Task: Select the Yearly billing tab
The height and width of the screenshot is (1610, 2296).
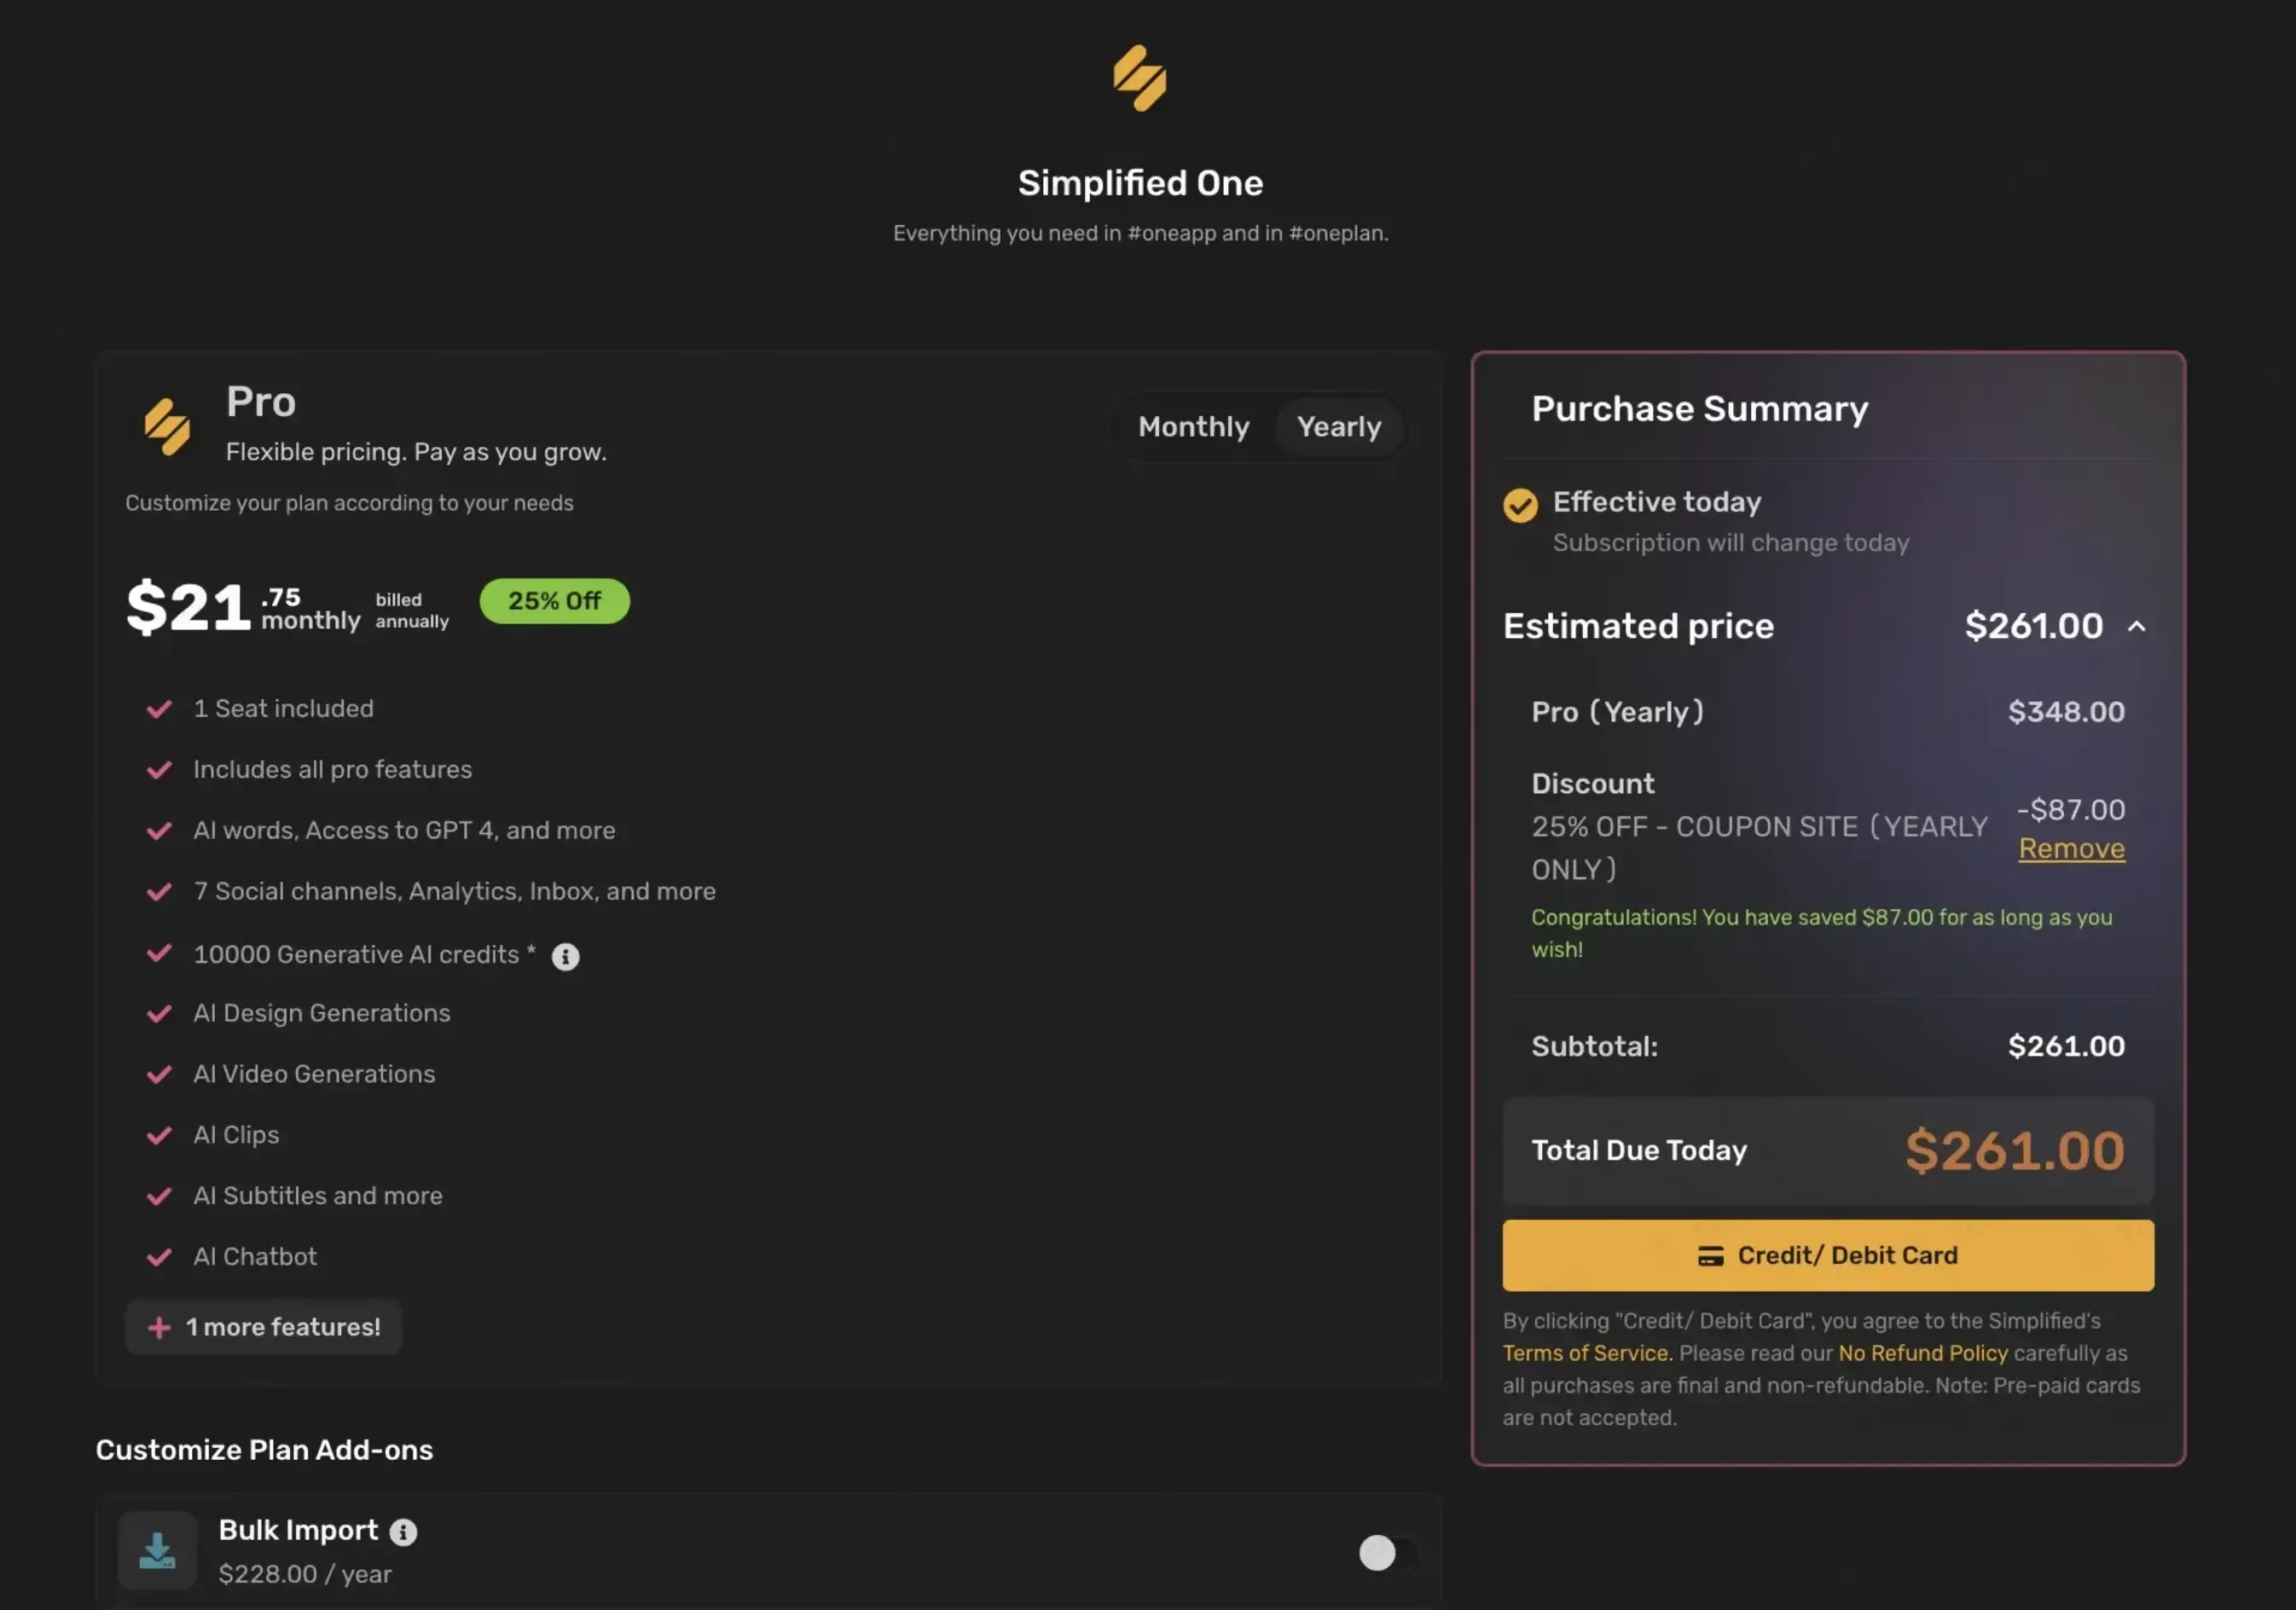Action: click(x=1339, y=427)
